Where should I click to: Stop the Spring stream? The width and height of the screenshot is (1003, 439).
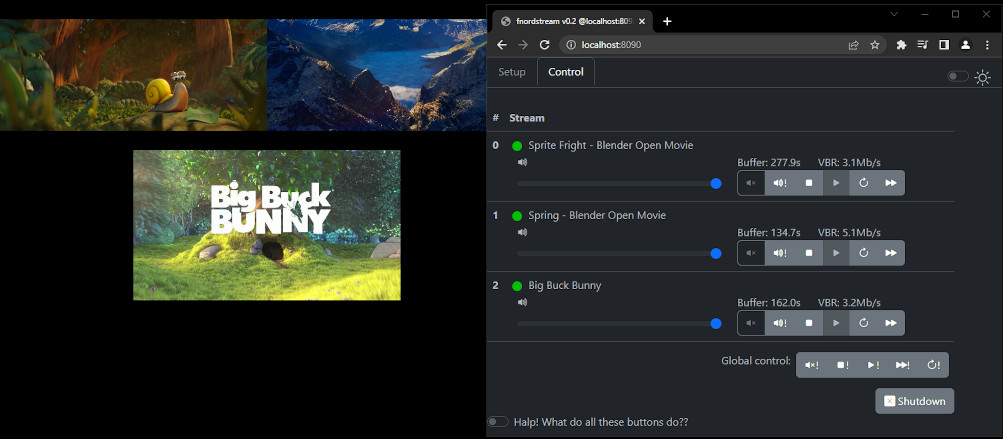tap(809, 253)
